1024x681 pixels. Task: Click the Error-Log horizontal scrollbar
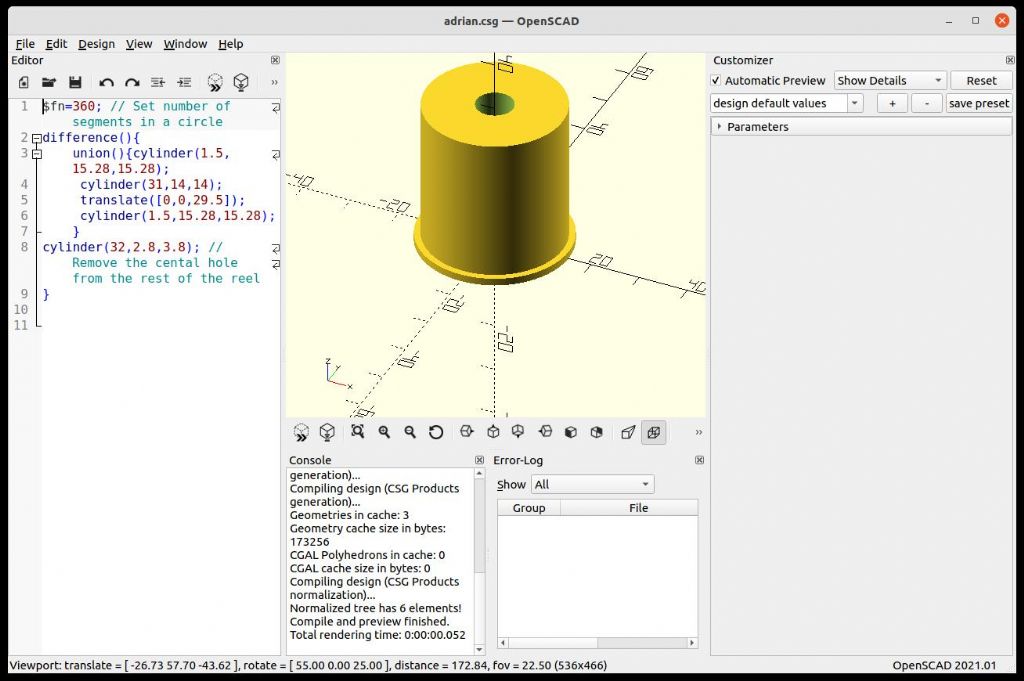point(597,643)
